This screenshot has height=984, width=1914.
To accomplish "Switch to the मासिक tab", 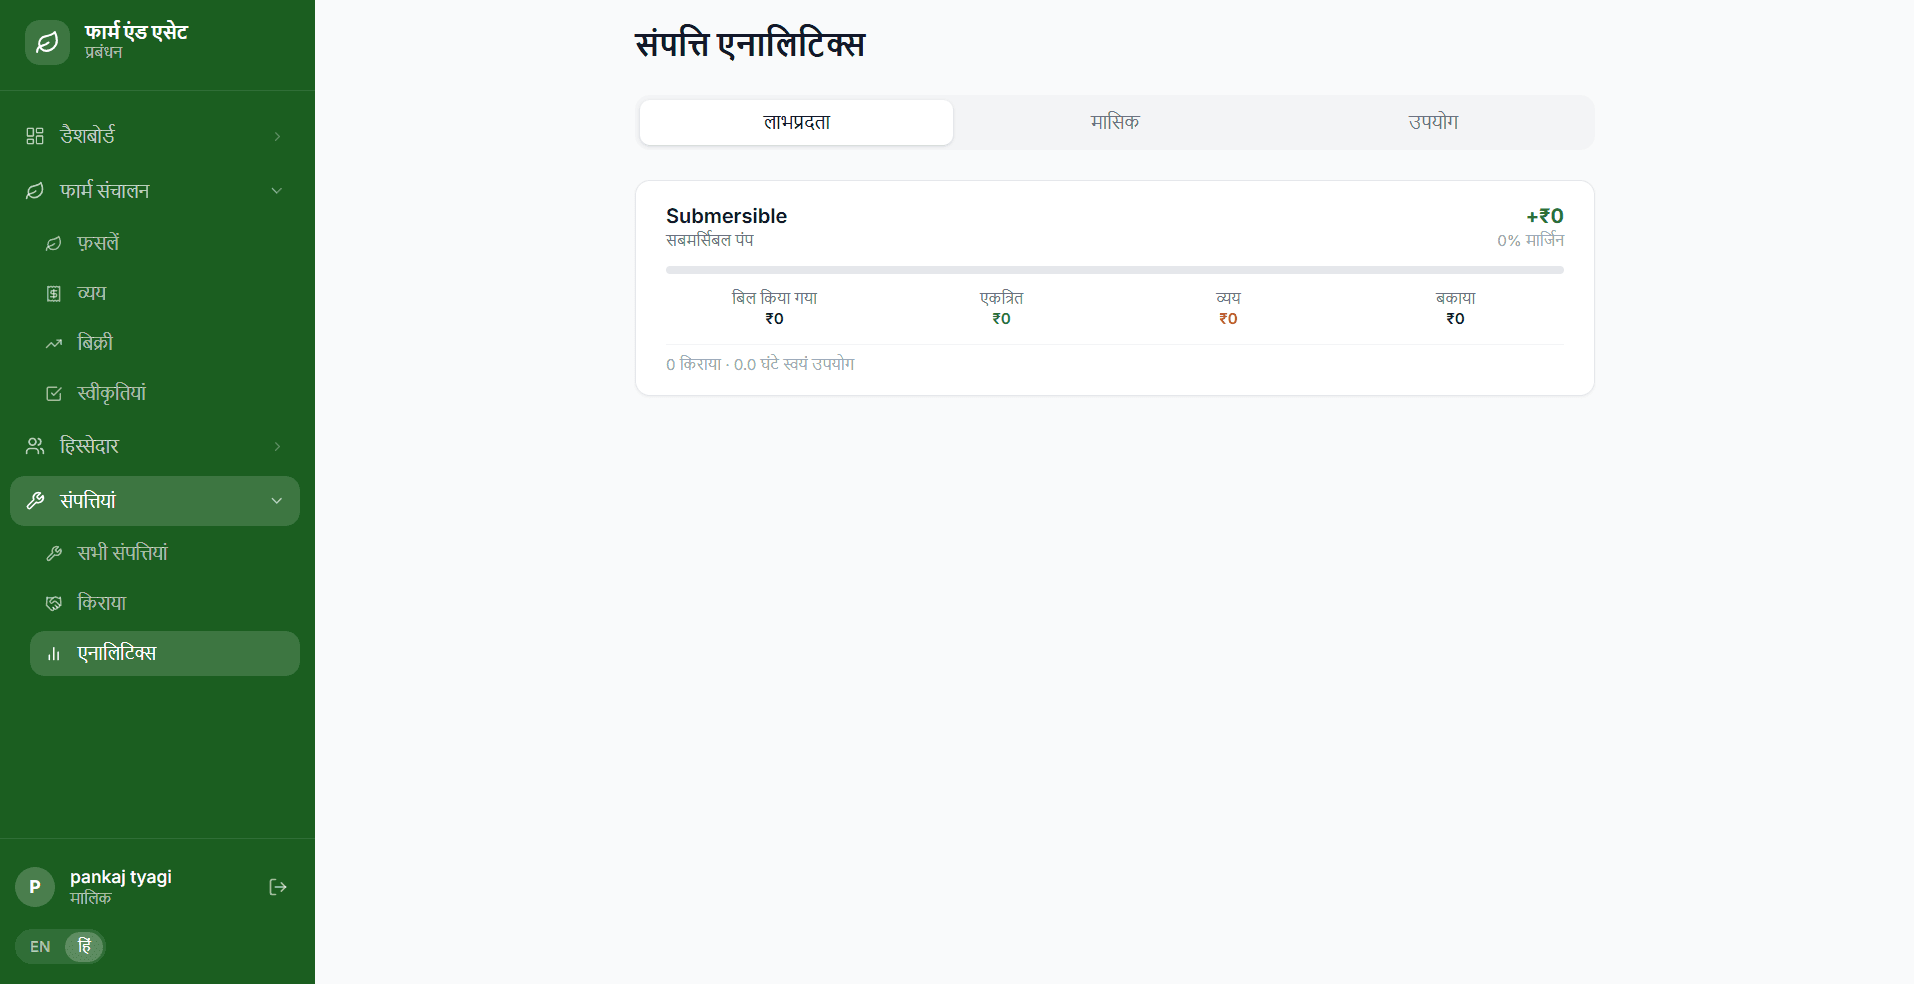I will coord(1115,122).
